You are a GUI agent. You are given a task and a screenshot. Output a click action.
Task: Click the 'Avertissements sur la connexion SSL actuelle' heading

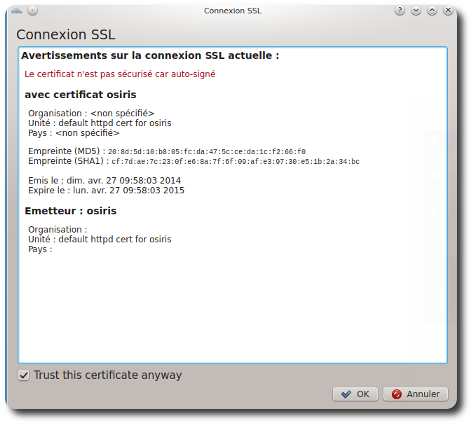coord(150,55)
